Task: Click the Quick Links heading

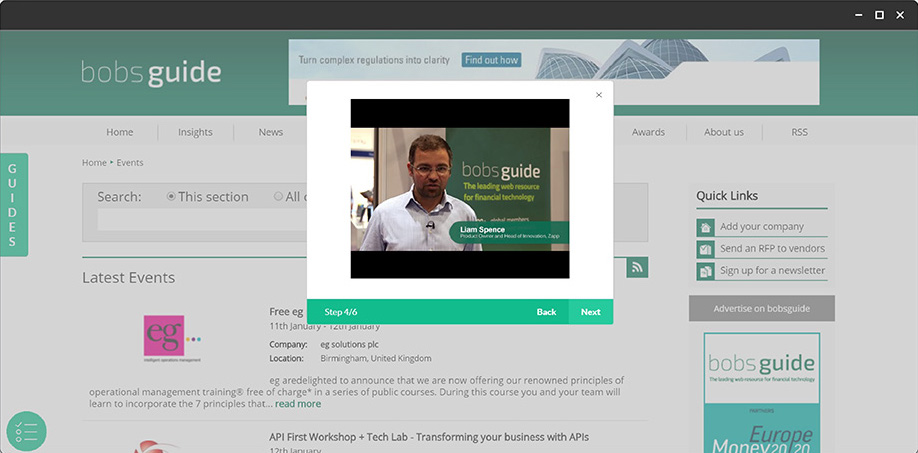Action: click(727, 196)
